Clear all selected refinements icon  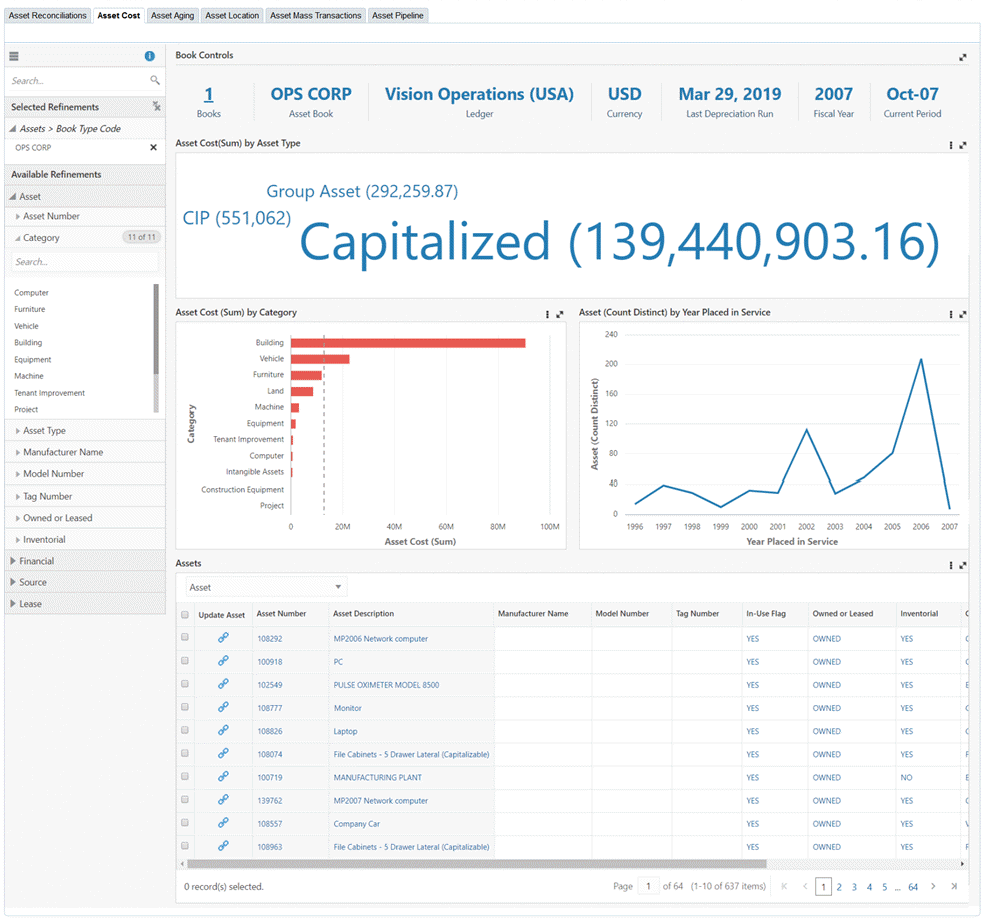pos(157,106)
